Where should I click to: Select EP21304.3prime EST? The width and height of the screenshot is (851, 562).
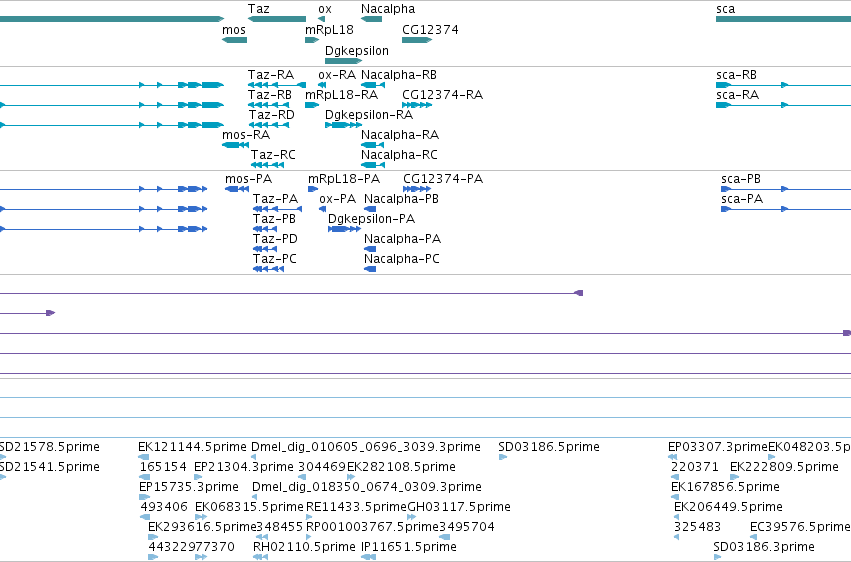tap(198, 477)
